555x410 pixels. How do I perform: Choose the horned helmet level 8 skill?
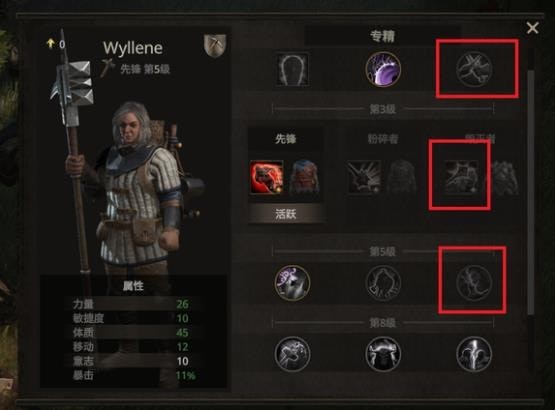point(383,354)
